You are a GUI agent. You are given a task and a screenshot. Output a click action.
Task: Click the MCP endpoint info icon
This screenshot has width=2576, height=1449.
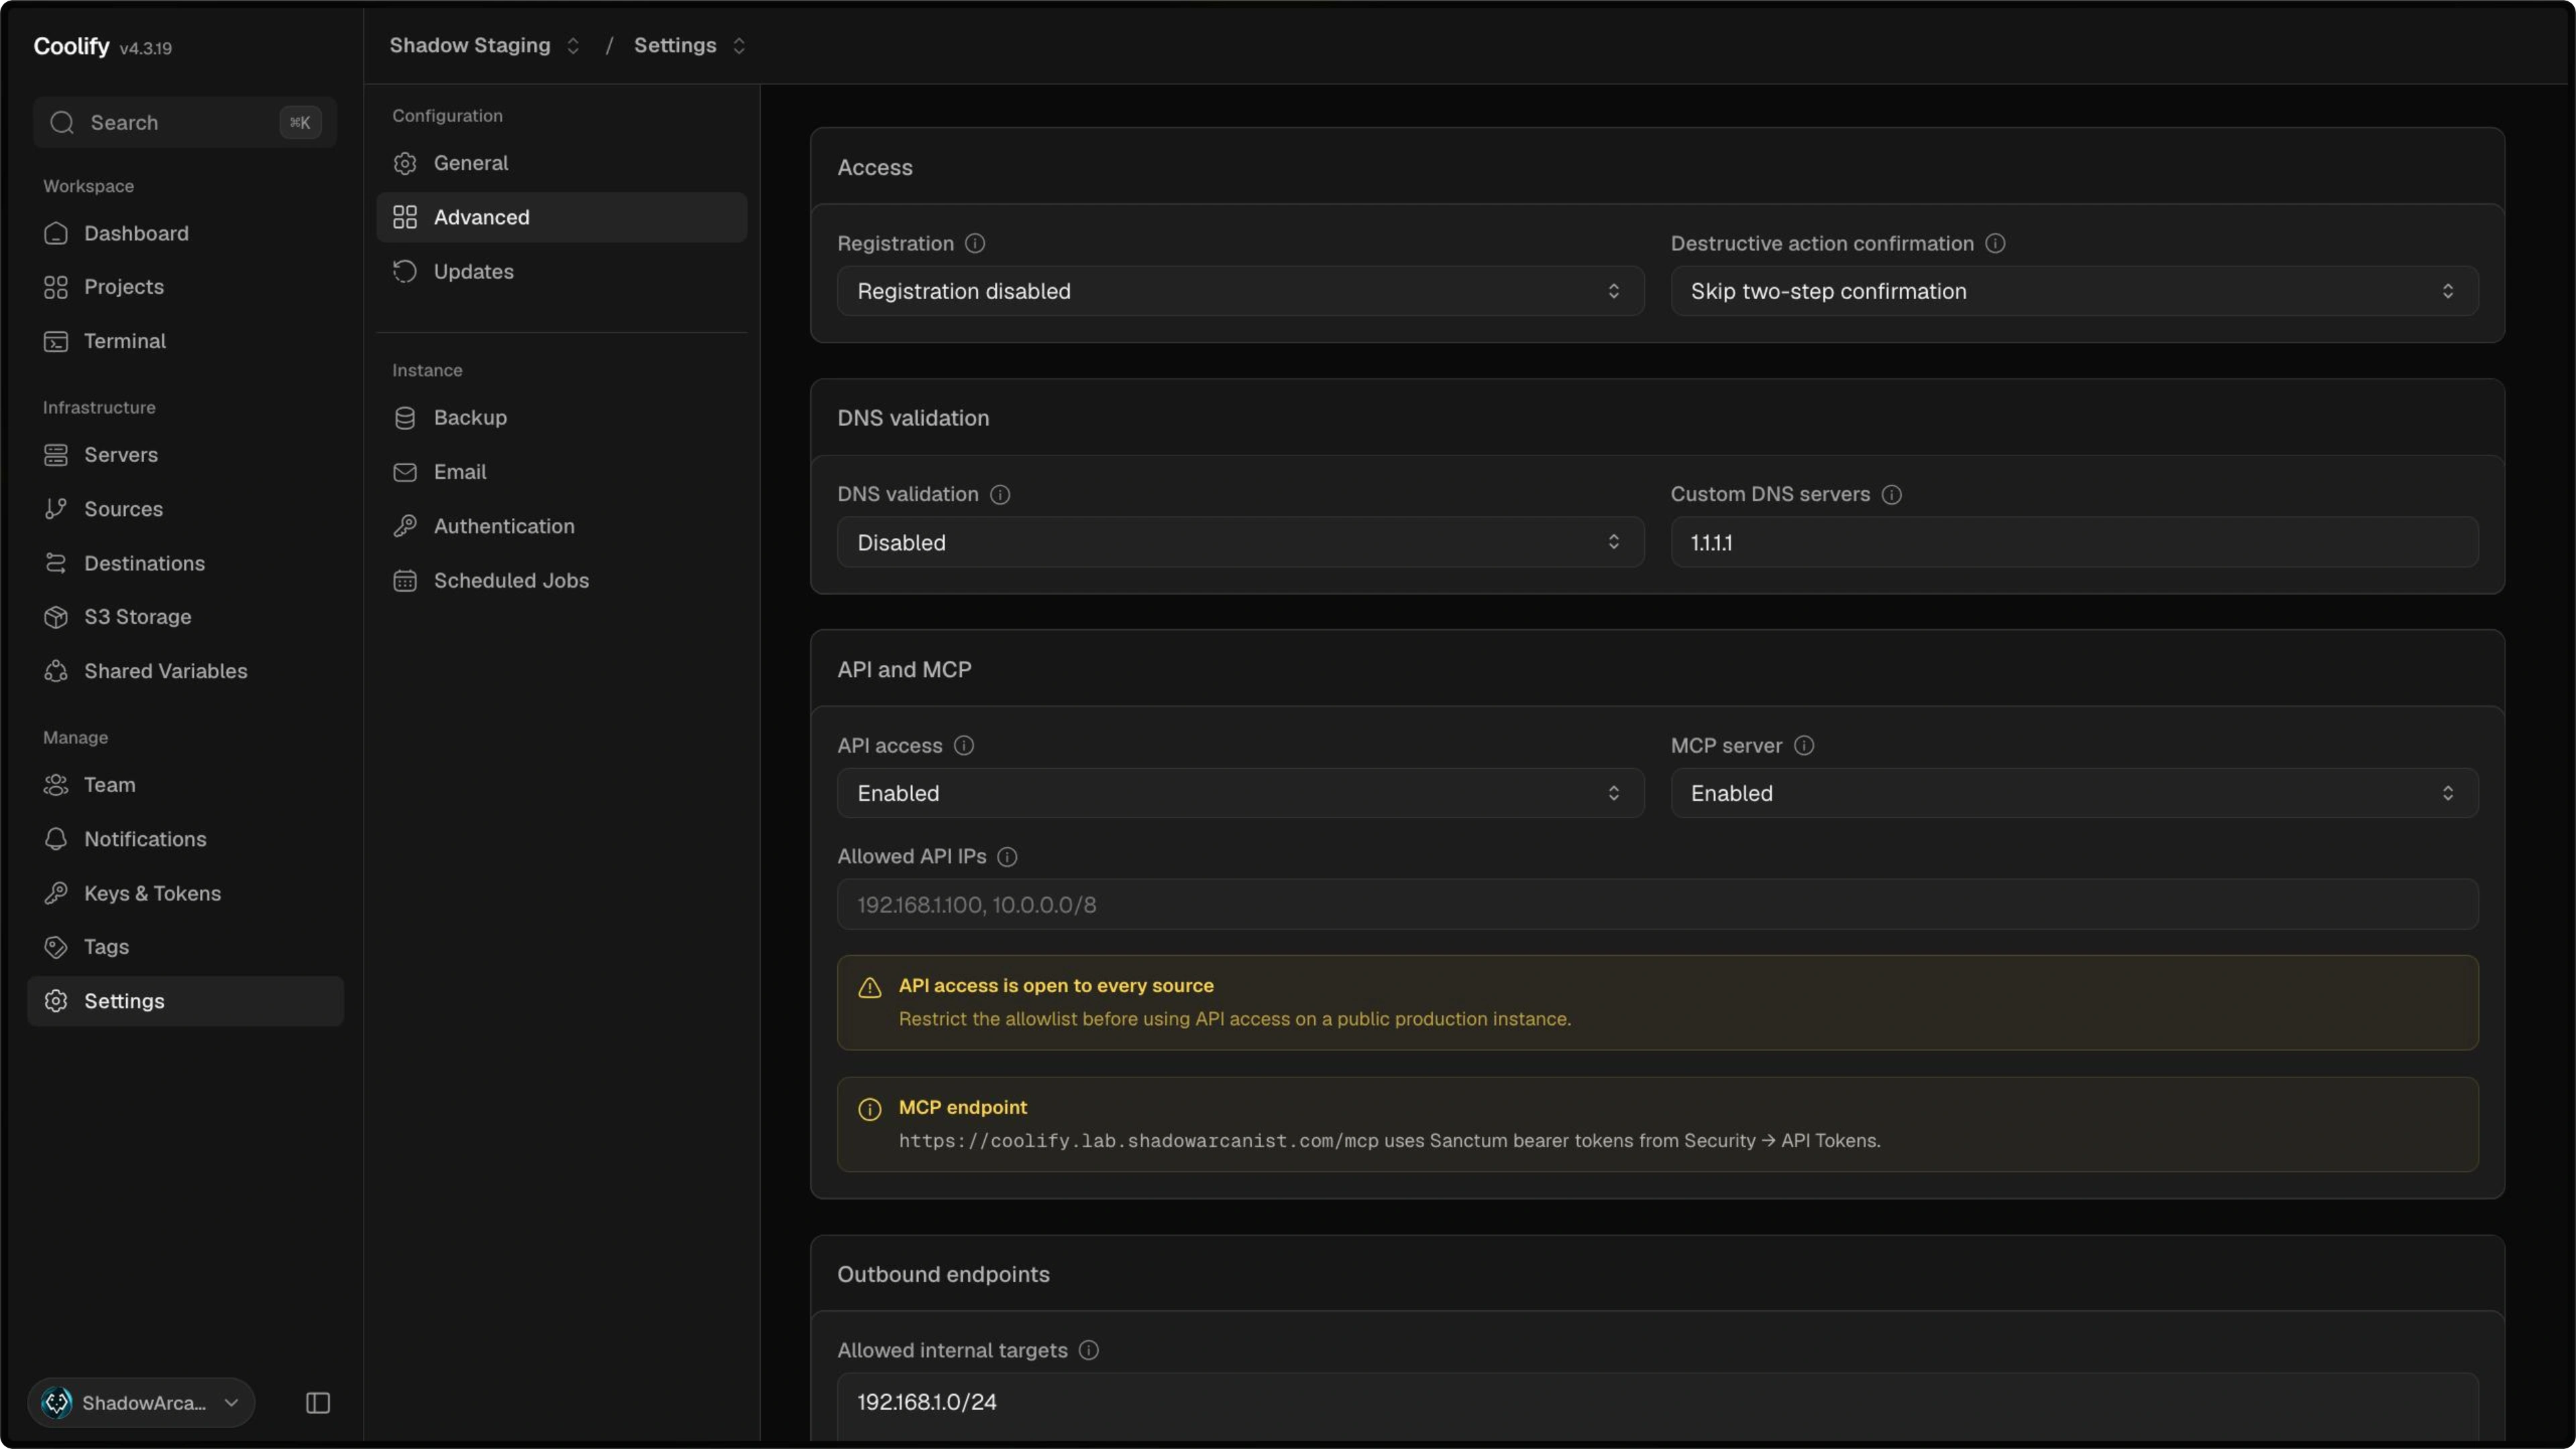click(870, 1109)
